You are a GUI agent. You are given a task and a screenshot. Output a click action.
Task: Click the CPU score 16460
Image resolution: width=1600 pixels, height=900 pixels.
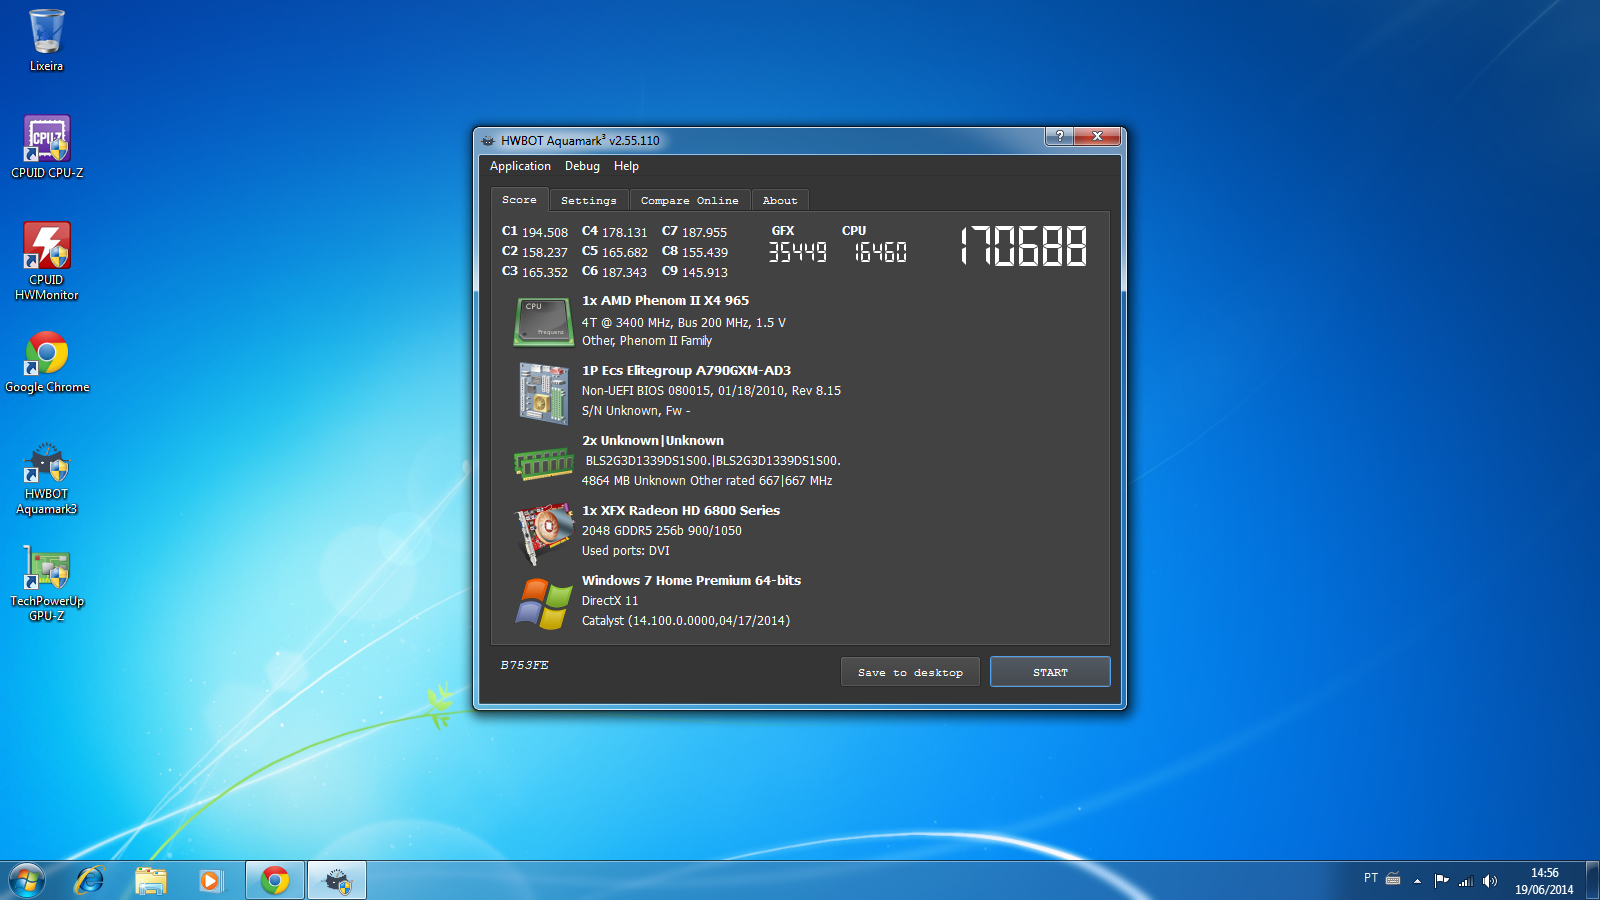[x=880, y=252]
